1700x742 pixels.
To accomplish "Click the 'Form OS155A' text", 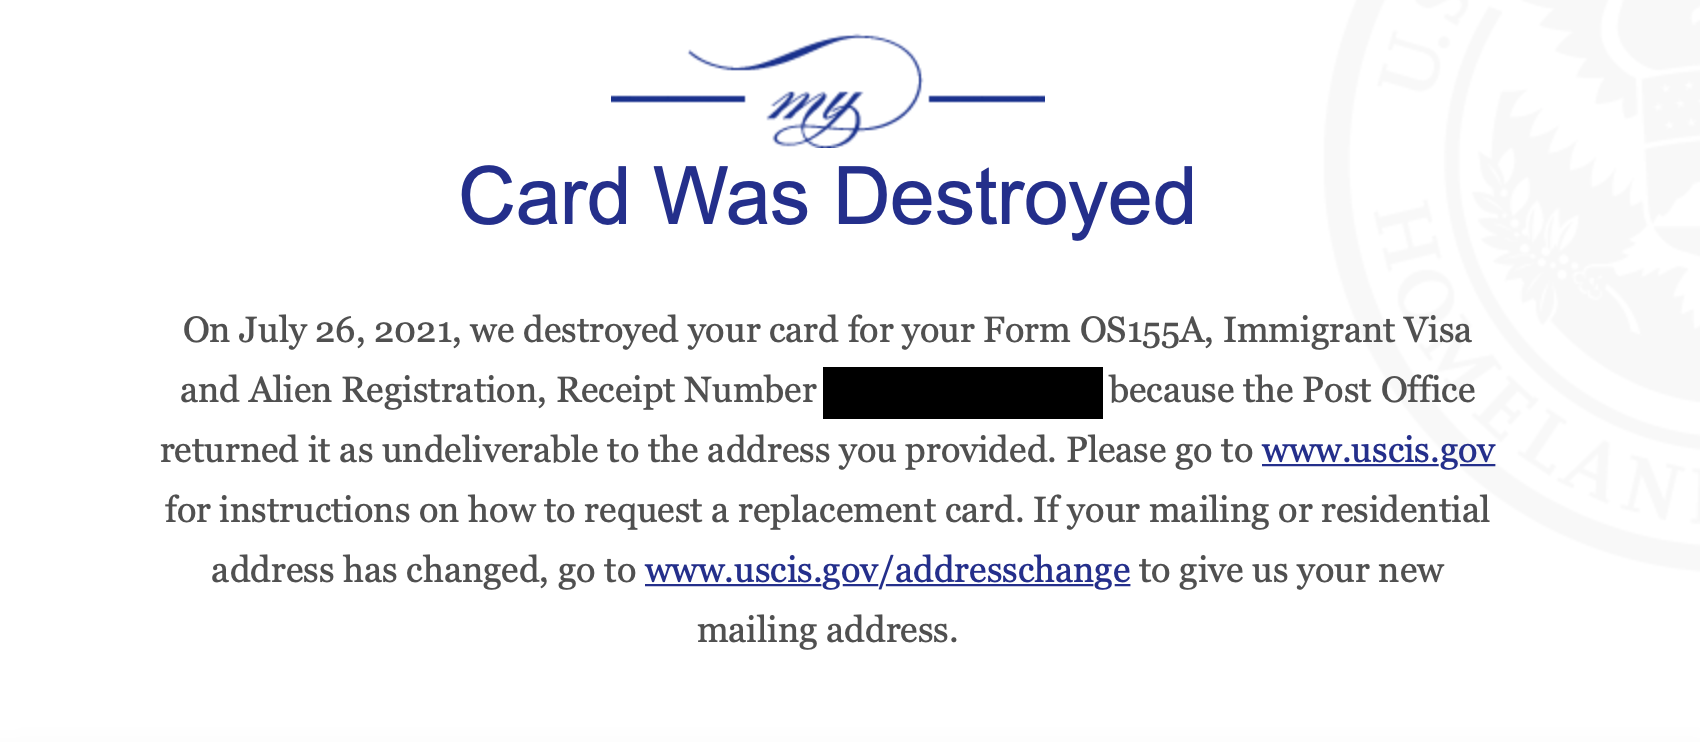I will pyautogui.click(x=1097, y=331).
